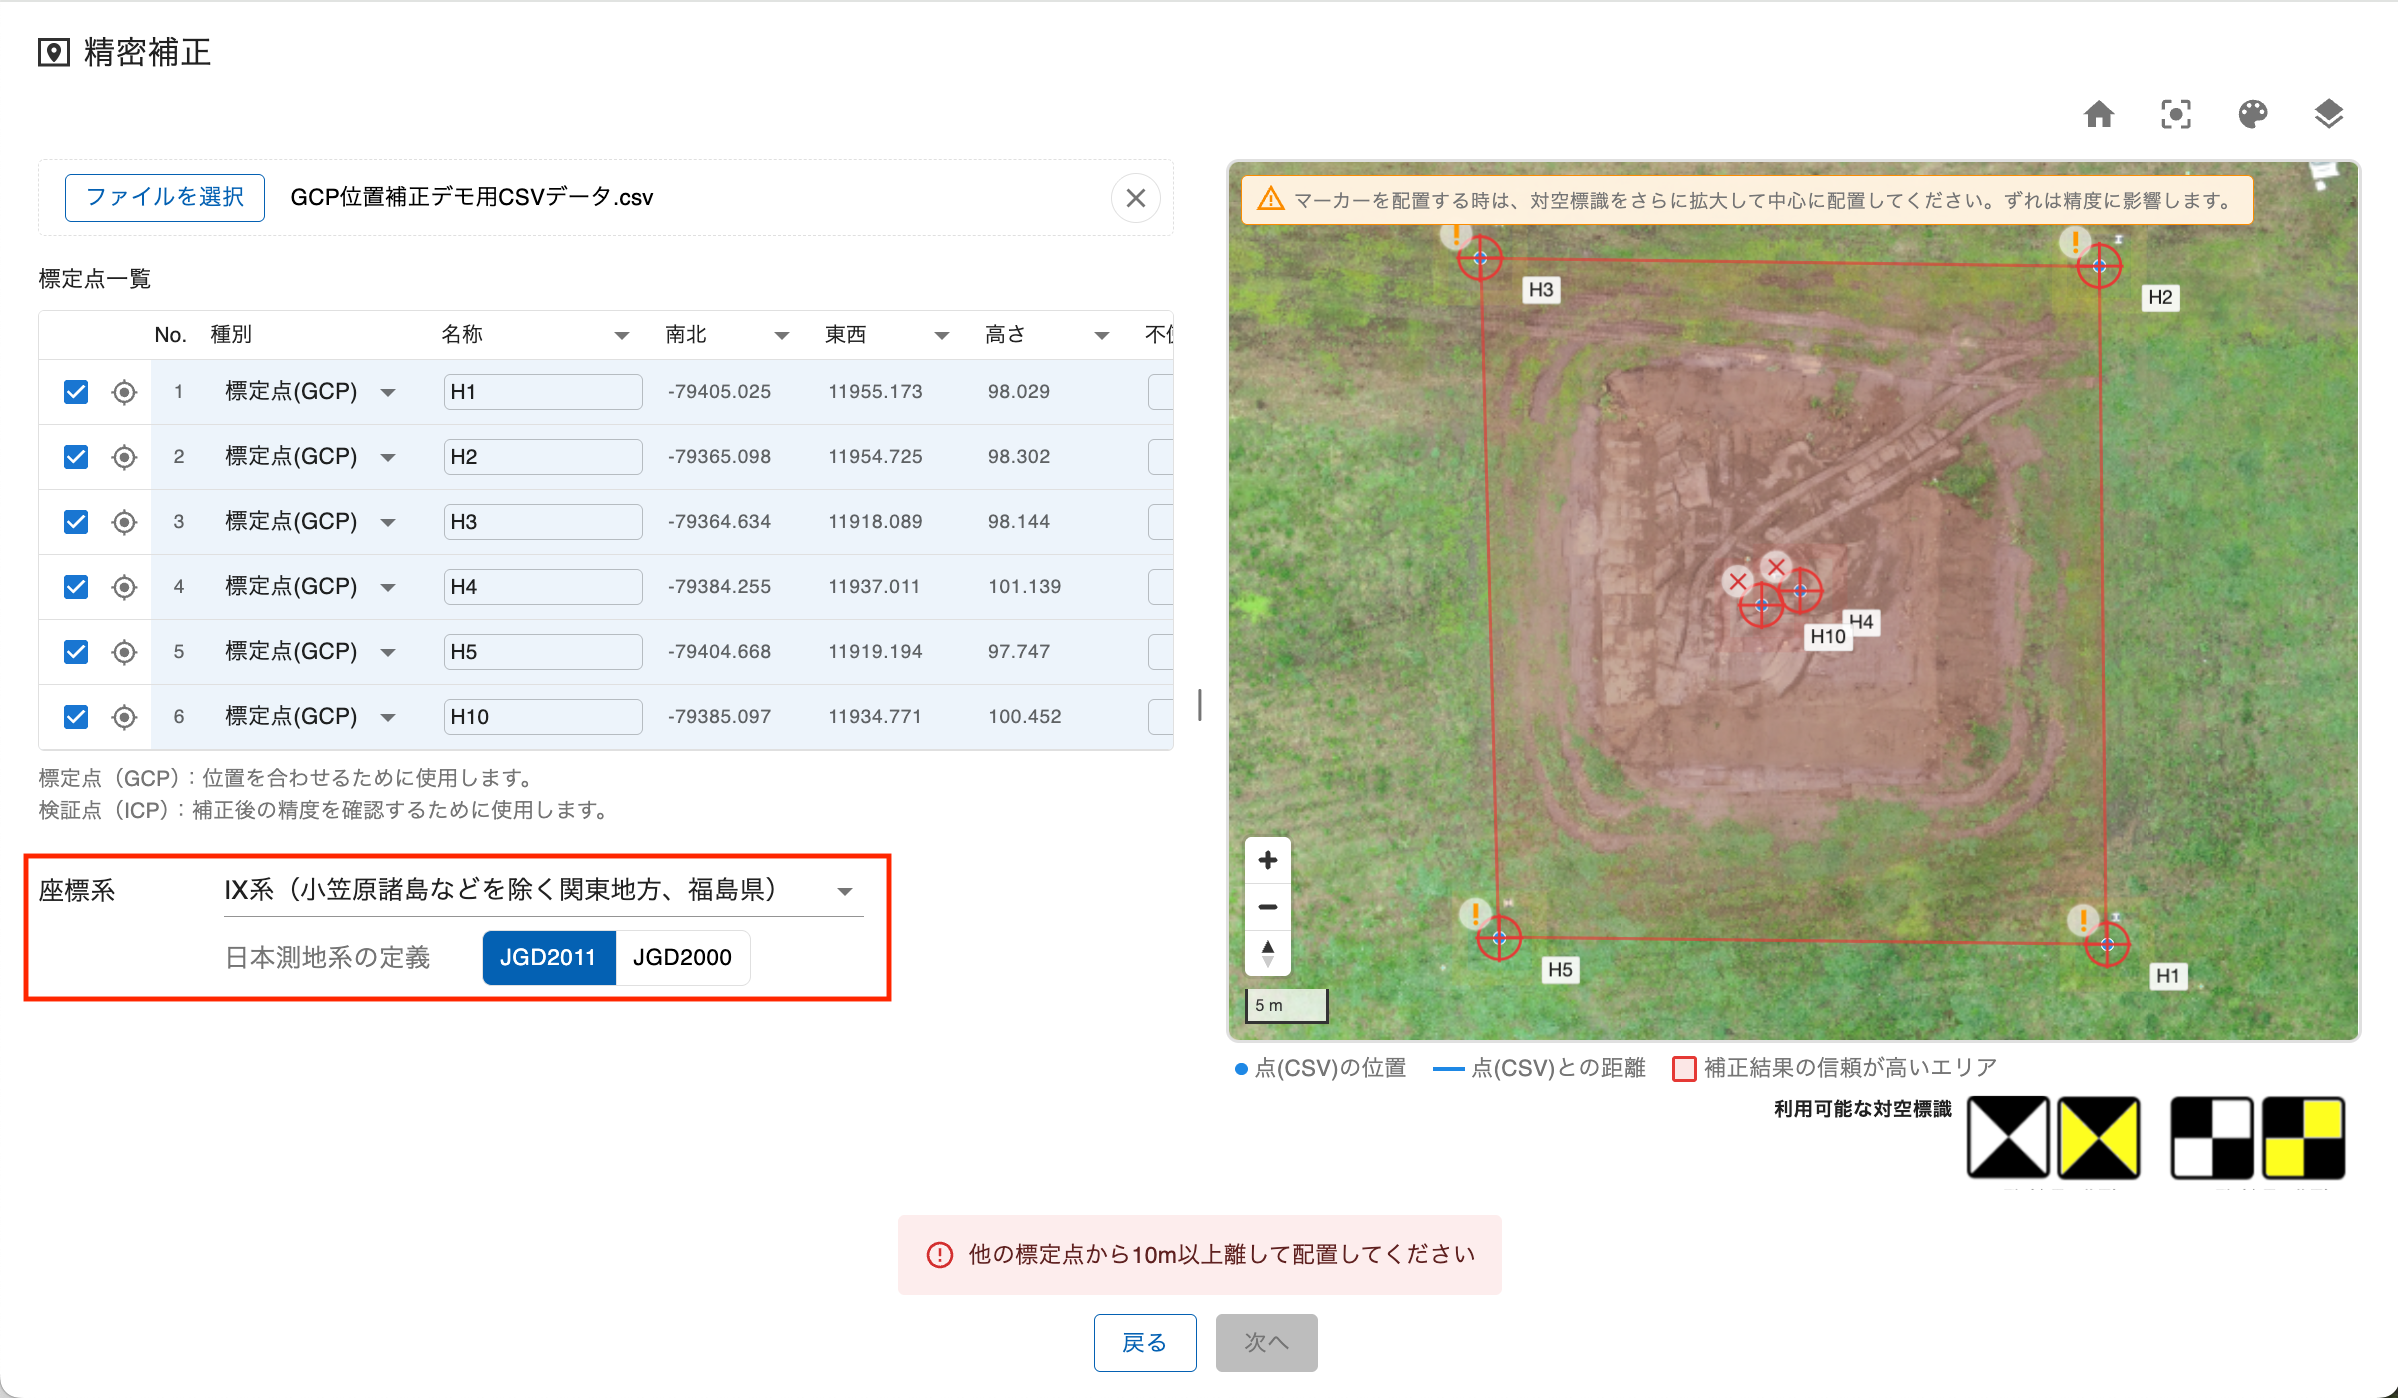Viewport: 2398px width, 1398px height.
Task: Uncheck the checkbox for row 2 H2
Action: [x=76, y=457]
